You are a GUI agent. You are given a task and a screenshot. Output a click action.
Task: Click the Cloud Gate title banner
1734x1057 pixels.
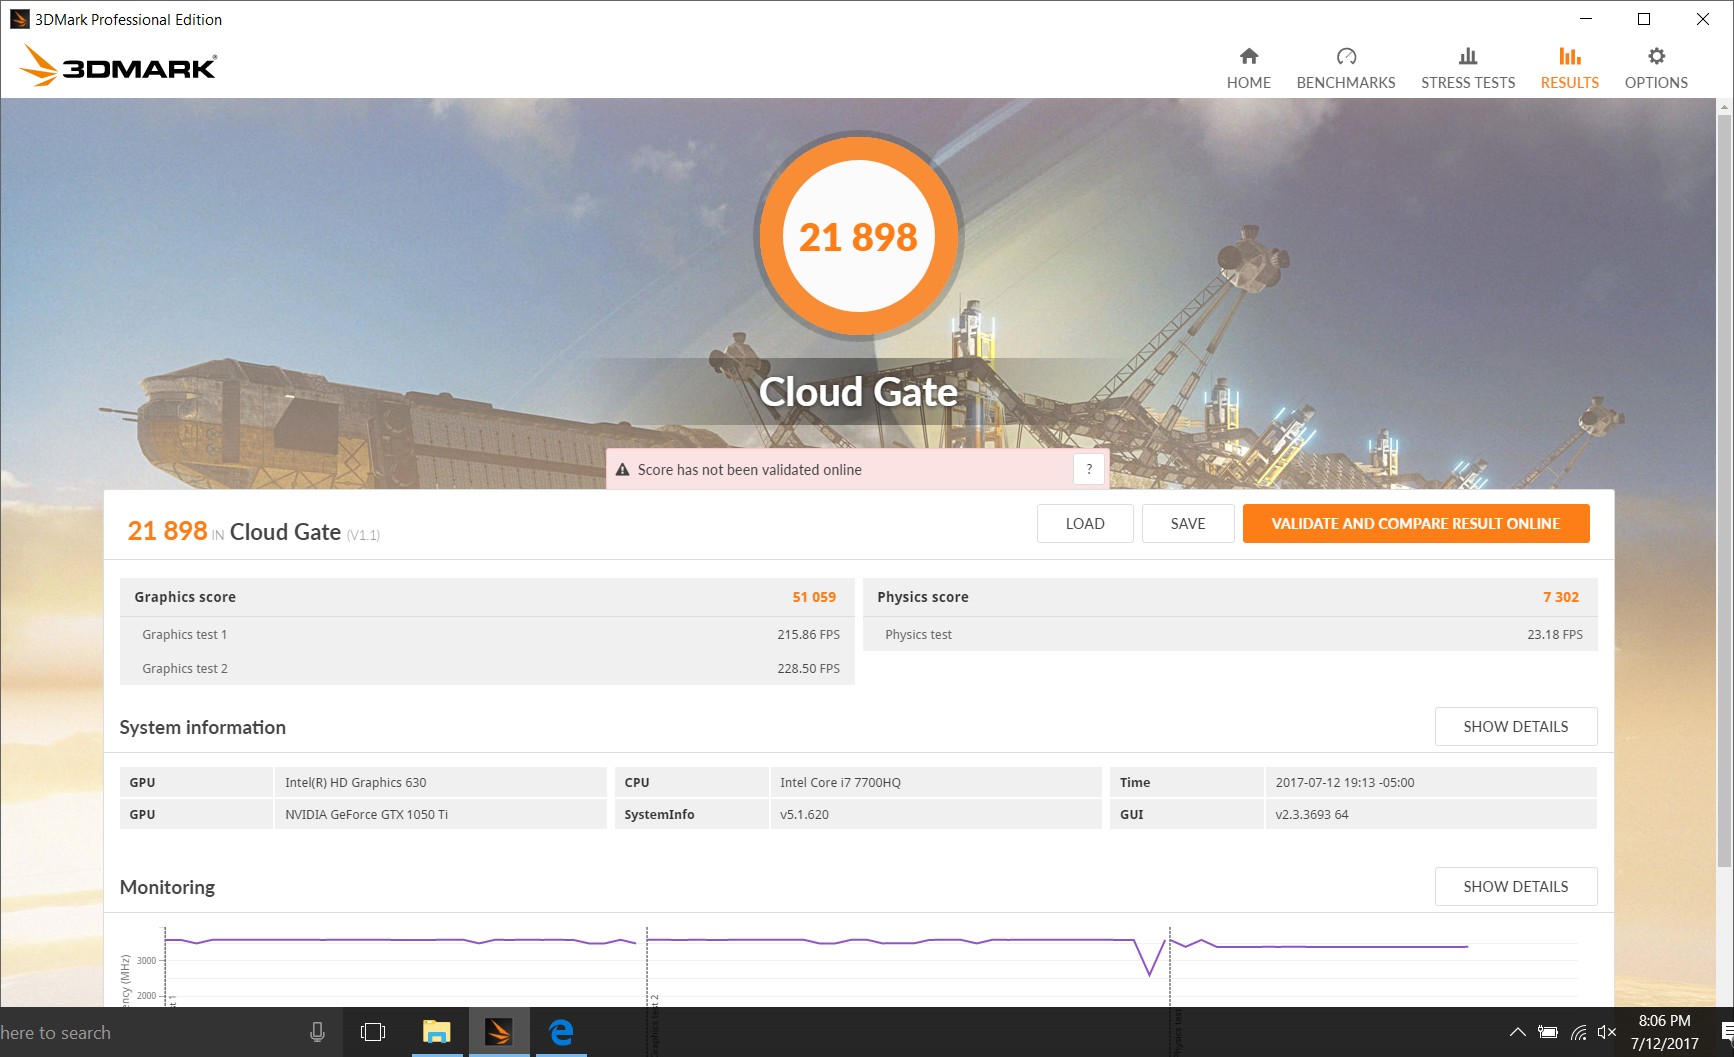point(858,392)
